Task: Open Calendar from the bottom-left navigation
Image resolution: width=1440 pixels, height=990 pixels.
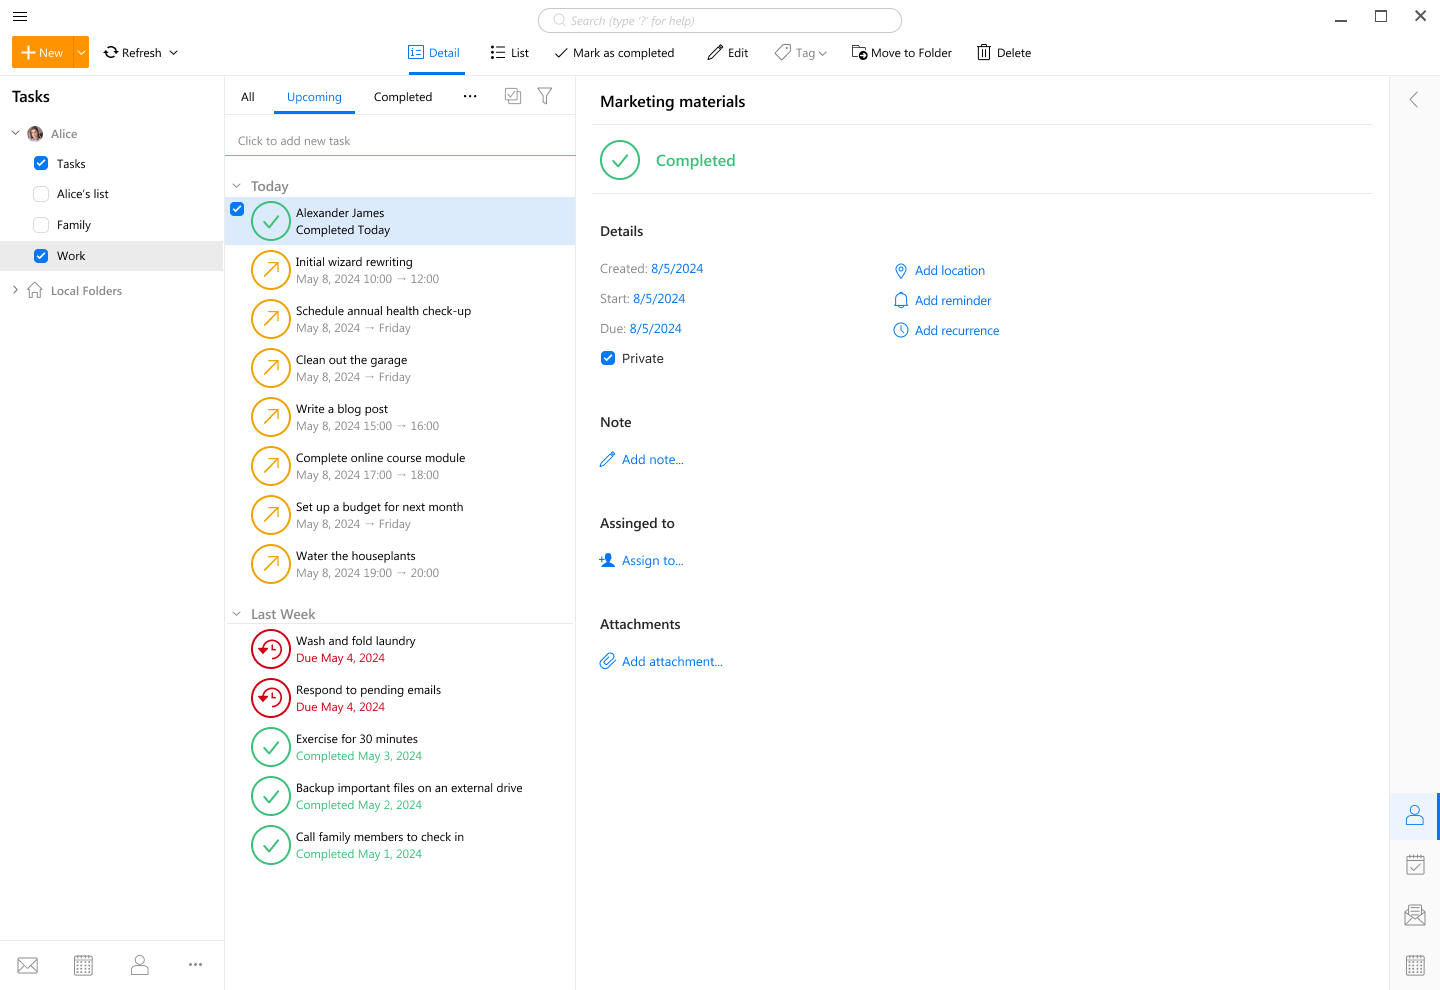Action: 84,965
